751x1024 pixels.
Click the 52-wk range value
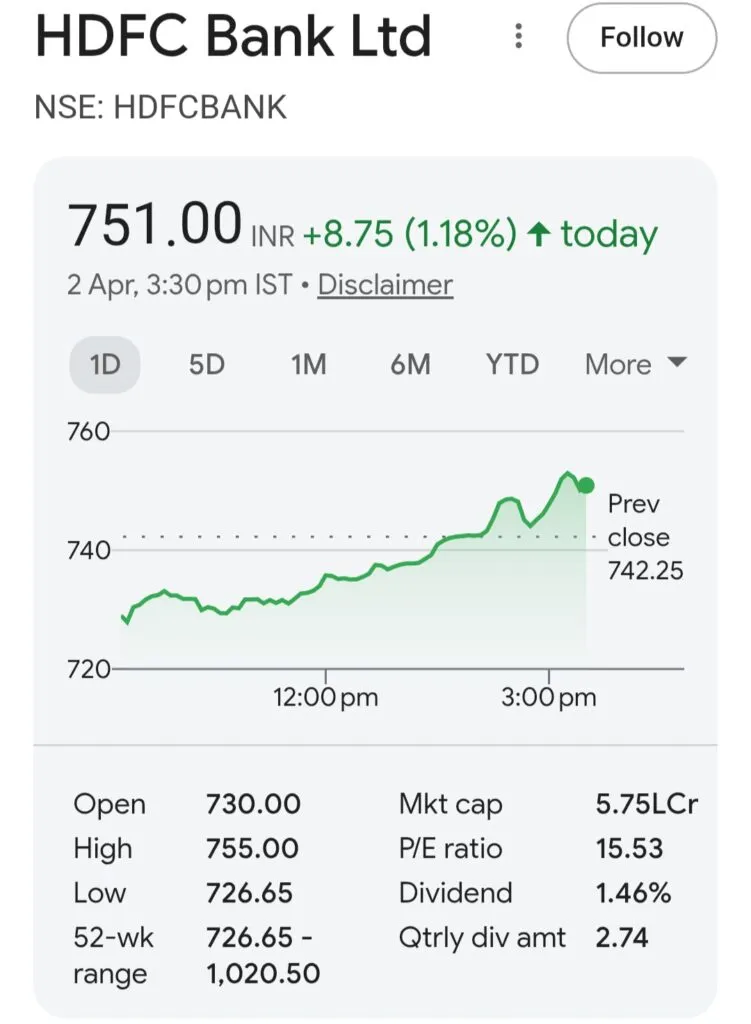click(262, 955)
